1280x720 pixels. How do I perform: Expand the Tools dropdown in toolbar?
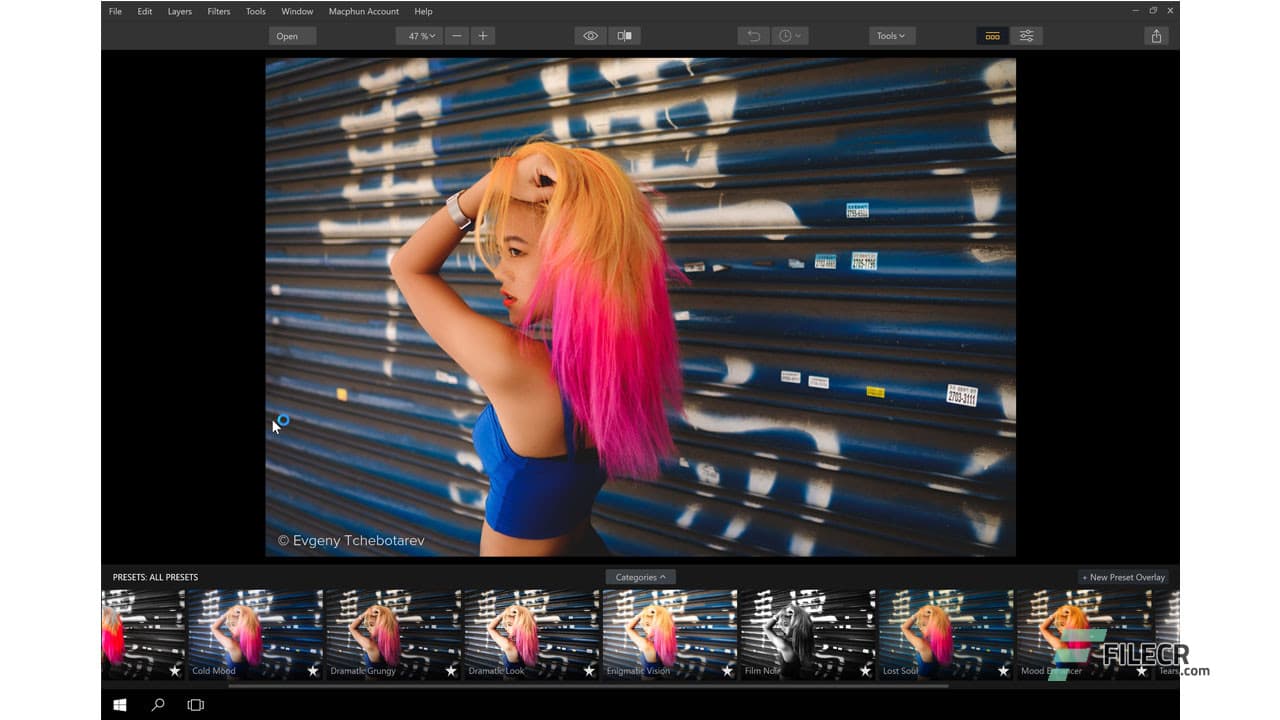pos(890,35)
